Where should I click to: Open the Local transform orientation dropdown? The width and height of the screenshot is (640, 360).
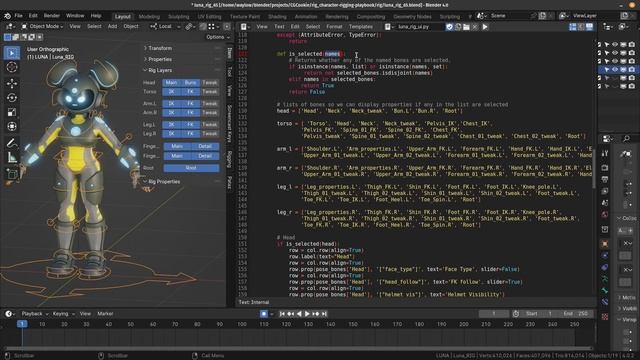165,27
